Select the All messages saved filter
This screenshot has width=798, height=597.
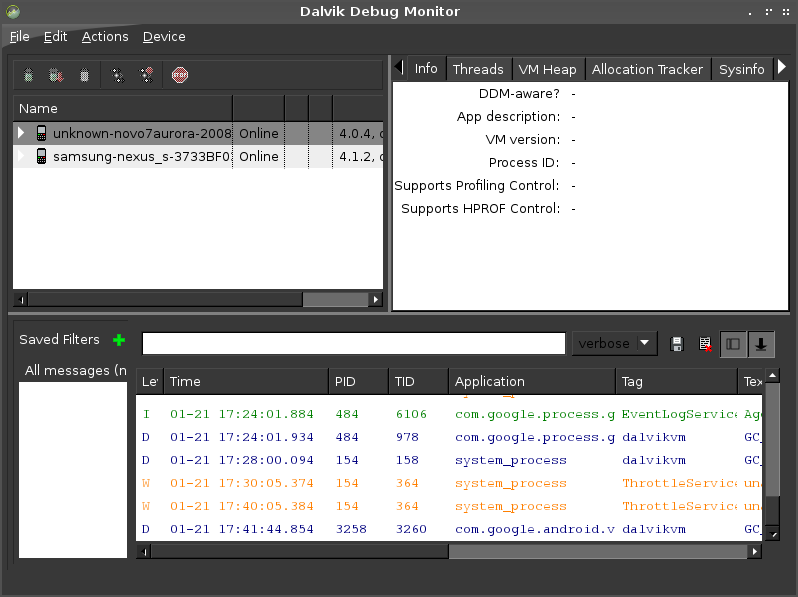(x=75, y=371)
